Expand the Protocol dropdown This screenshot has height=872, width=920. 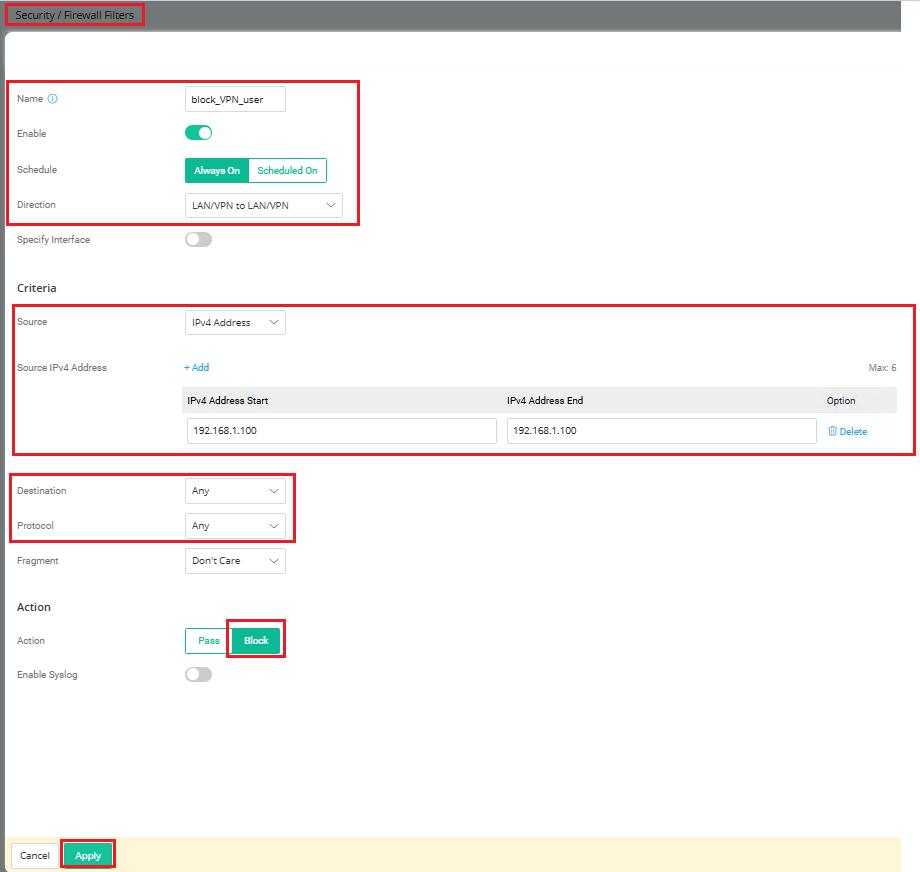(235, 526)
